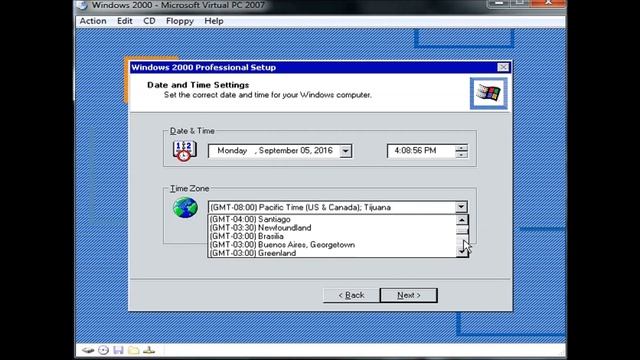The image size is (640, 360).
Task: Toggle the Time Zone dropdown arrow
Action: tap(461, 207)
